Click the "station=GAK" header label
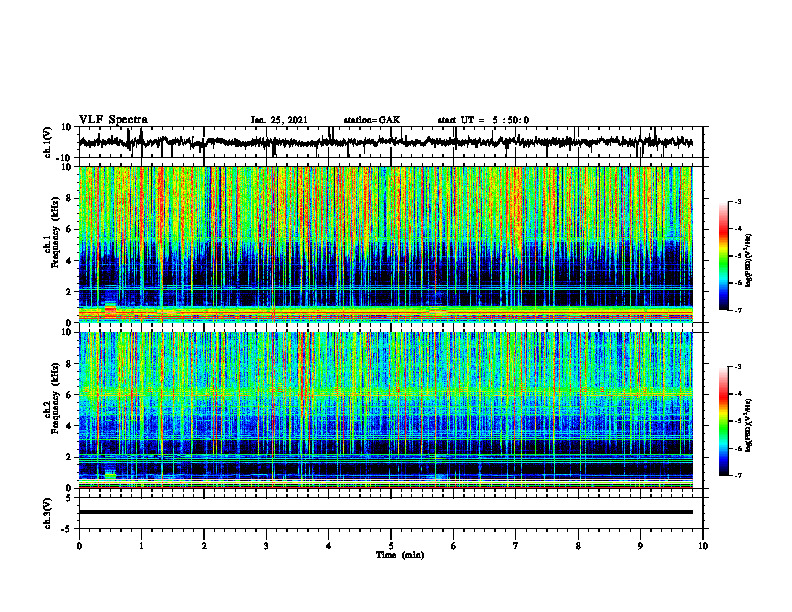 point(372,120)
